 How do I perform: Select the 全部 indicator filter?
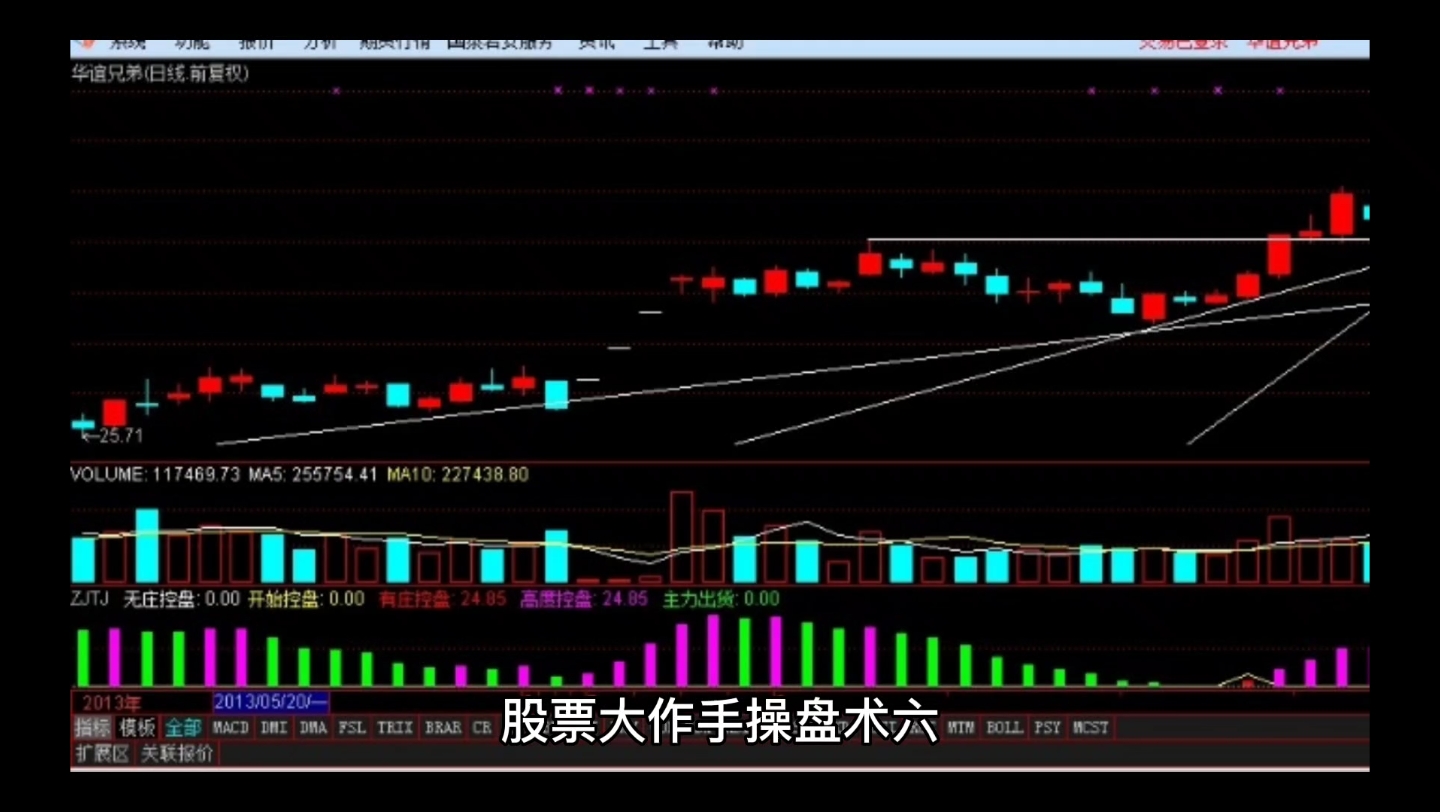coord(183,728)
